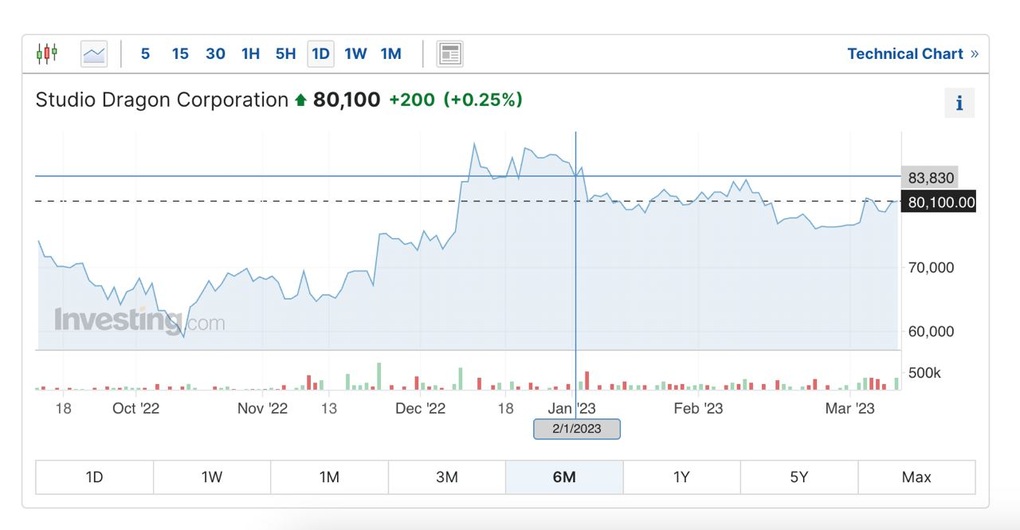The height and width of the screenshot is (530, 1020).
Task: Set interval to 5 minutes
Action: pyautogui.click(x=145, y=54)
